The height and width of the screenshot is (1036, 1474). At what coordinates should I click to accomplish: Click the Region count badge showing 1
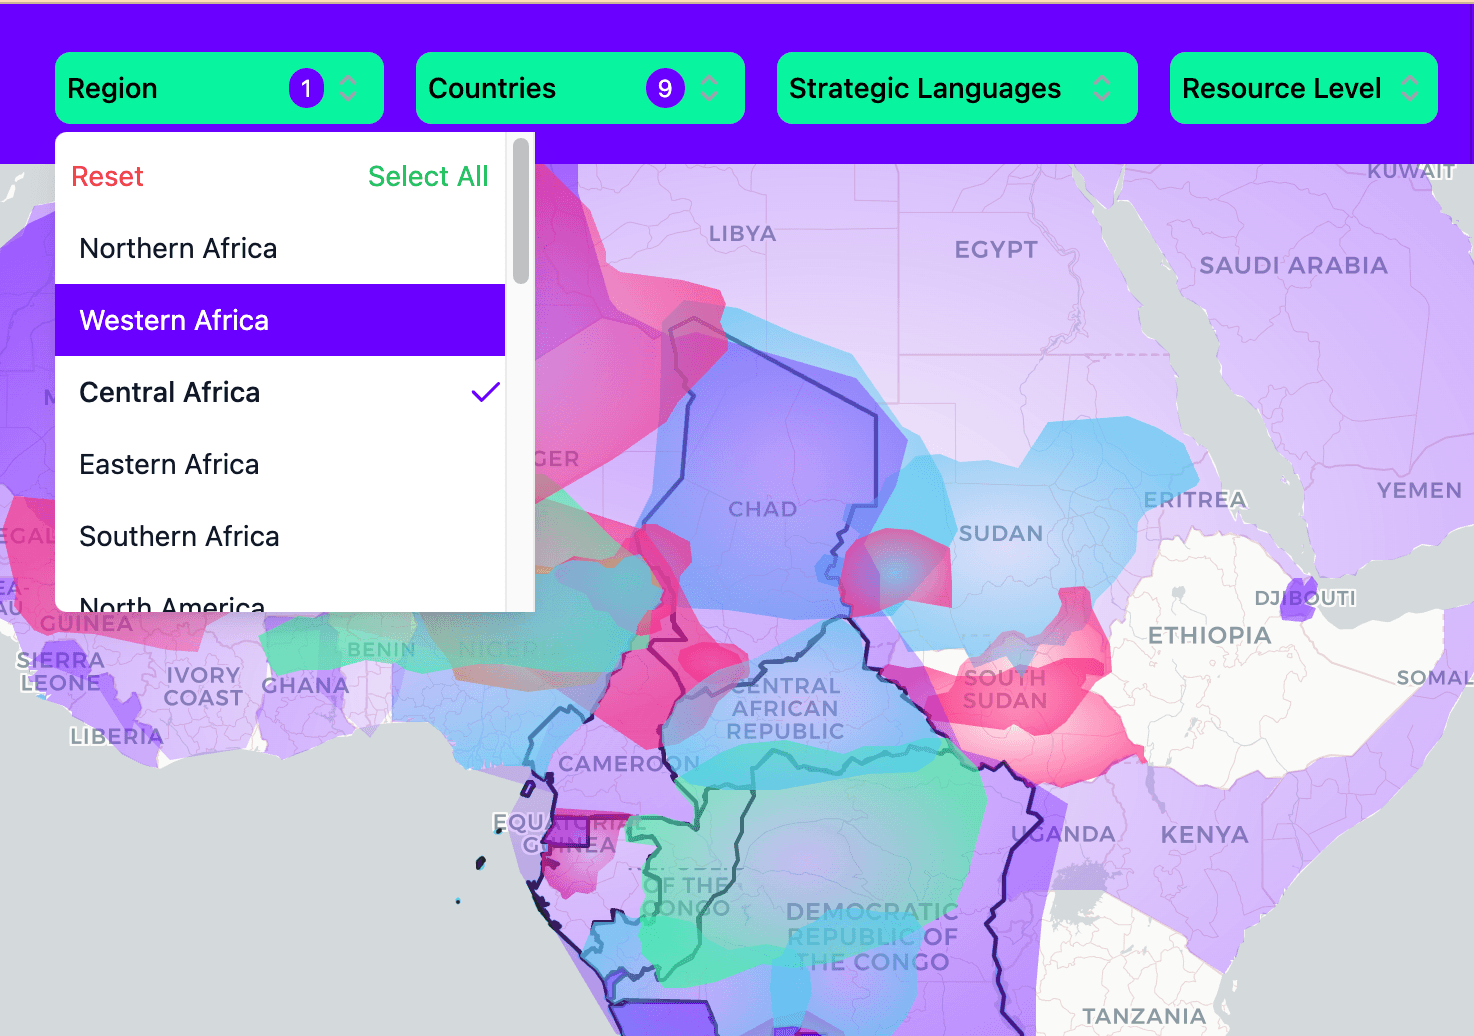click(306, 89)
